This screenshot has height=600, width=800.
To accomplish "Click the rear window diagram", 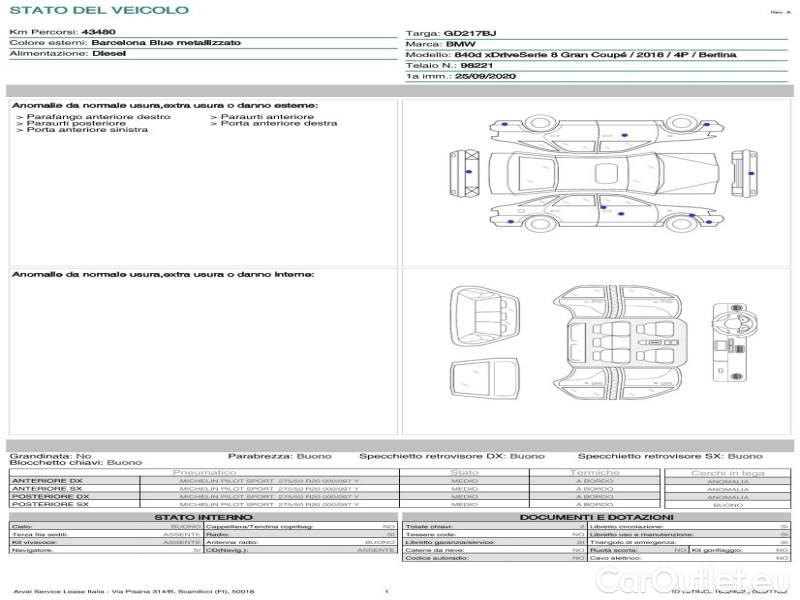I will click(x=485, y=378).
